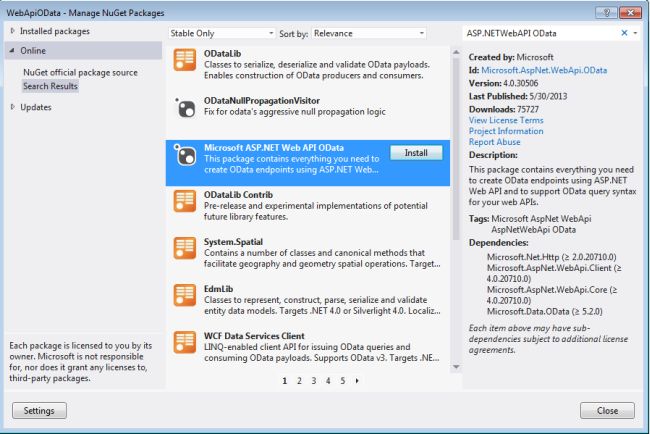Screen dimensions: 650x434
Task: Collapse the Online section
Action: tap(12, 51)
